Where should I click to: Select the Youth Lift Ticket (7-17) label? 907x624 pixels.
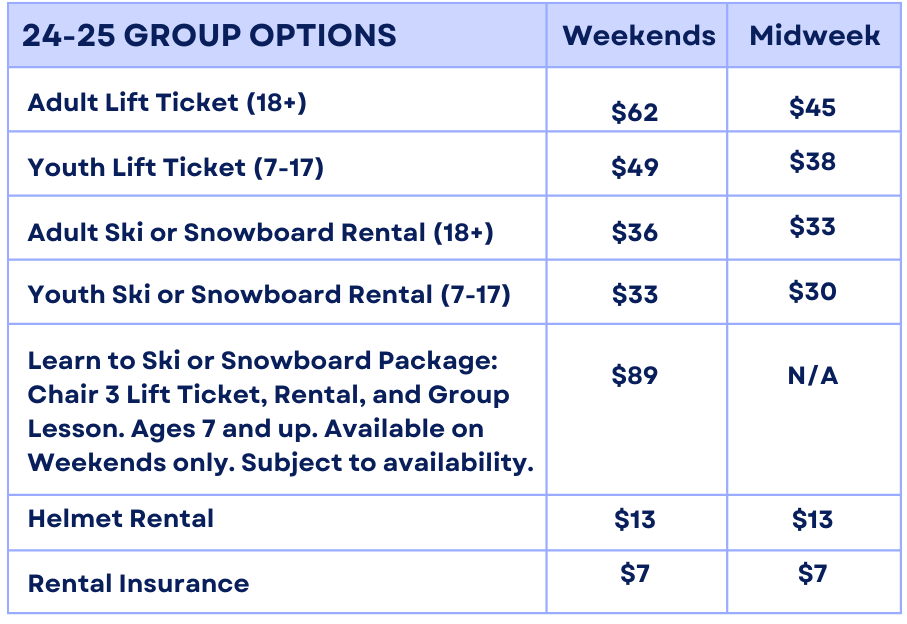tap(176, 167)
